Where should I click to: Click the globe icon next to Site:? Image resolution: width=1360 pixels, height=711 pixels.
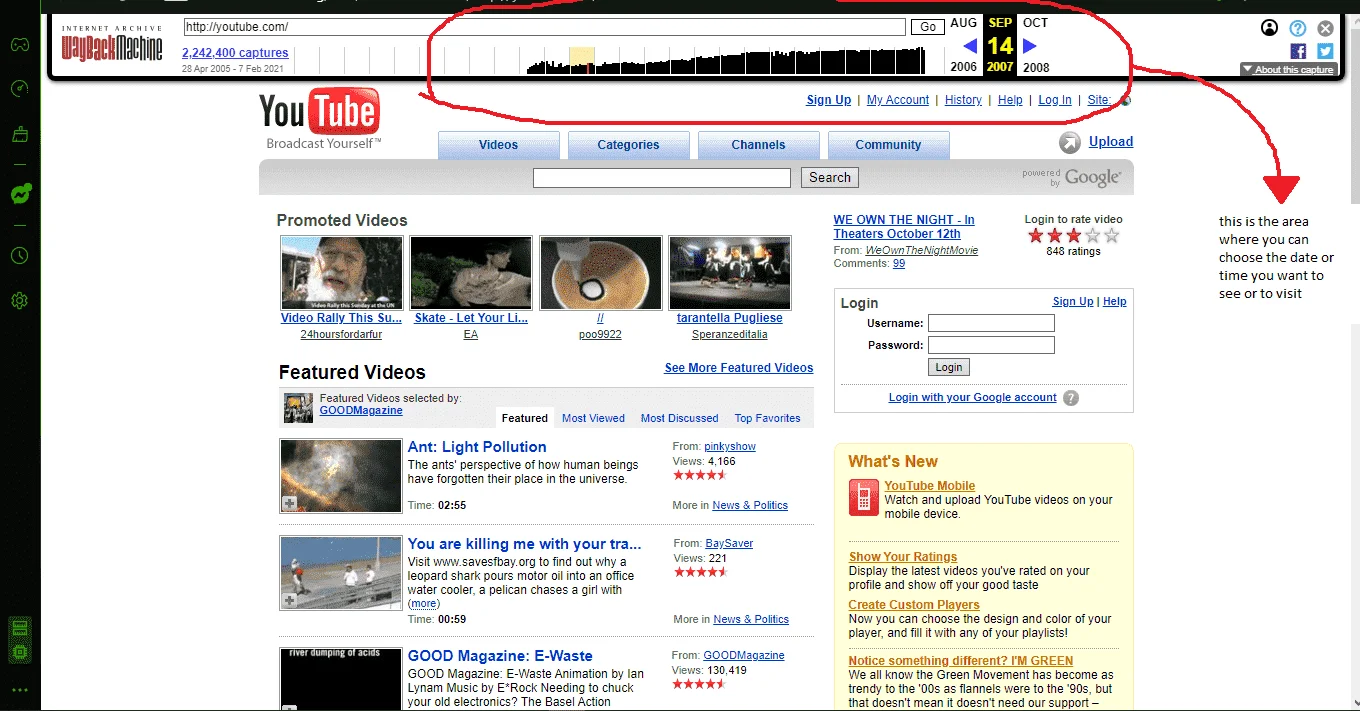(1126, 100)
